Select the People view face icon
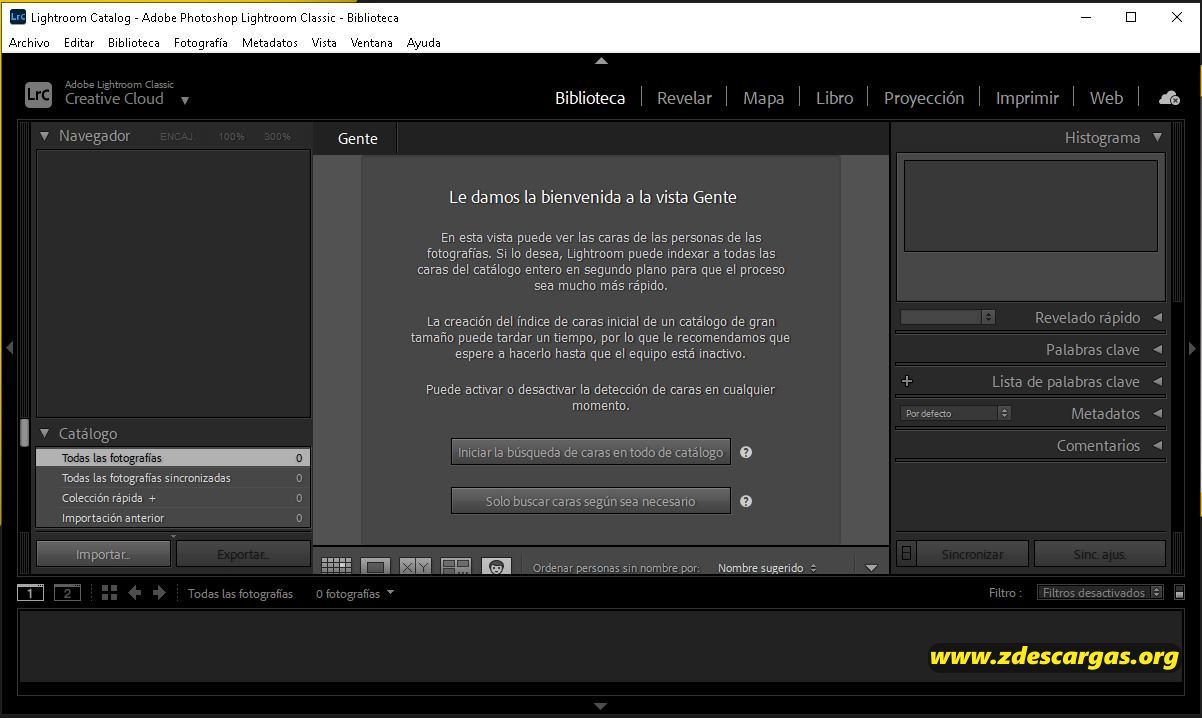 (x=496, y=566)
